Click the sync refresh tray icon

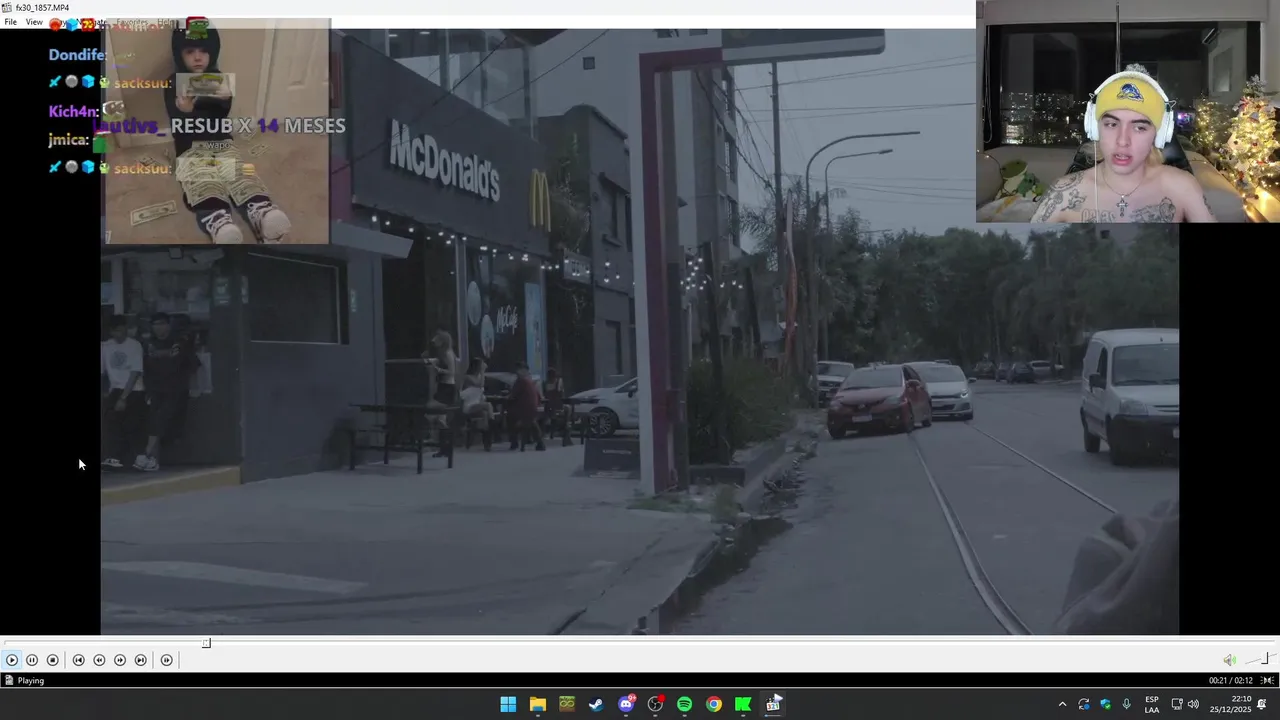click(x=1084, y=704)
